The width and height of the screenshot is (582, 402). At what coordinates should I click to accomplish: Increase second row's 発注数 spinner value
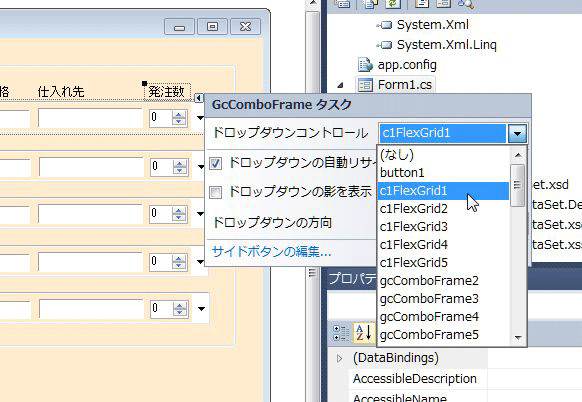click(x=180, y=163)
